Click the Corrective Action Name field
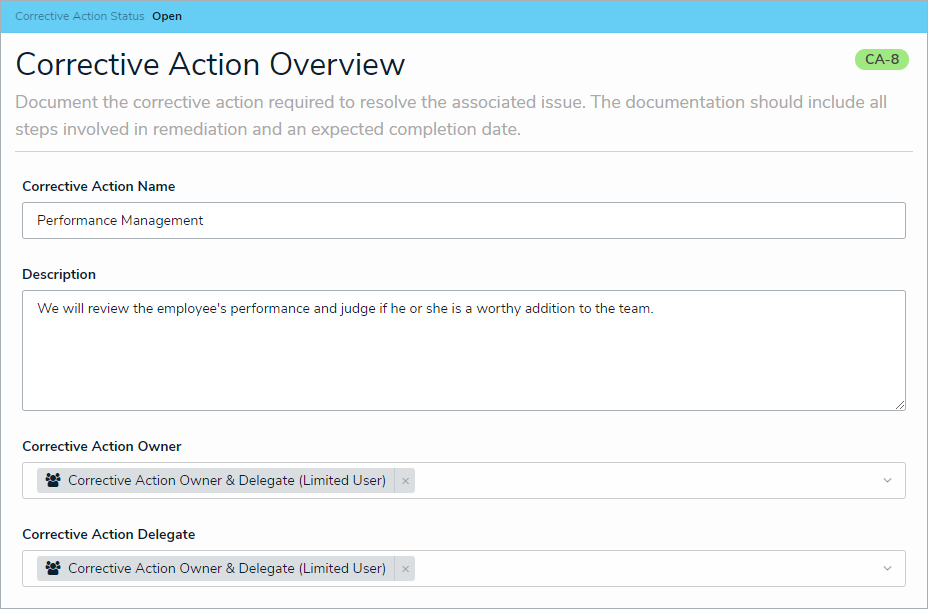The height and width of the screenshot is (609, 928). coord(463,220)
